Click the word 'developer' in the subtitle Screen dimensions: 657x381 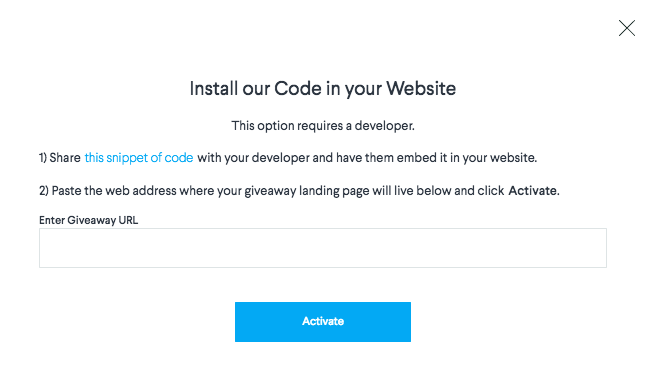click(x=384, y=125)
